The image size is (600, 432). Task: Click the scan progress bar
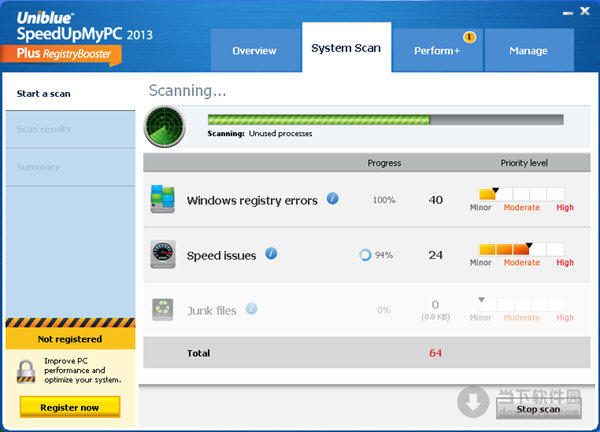tap(385, 120)
